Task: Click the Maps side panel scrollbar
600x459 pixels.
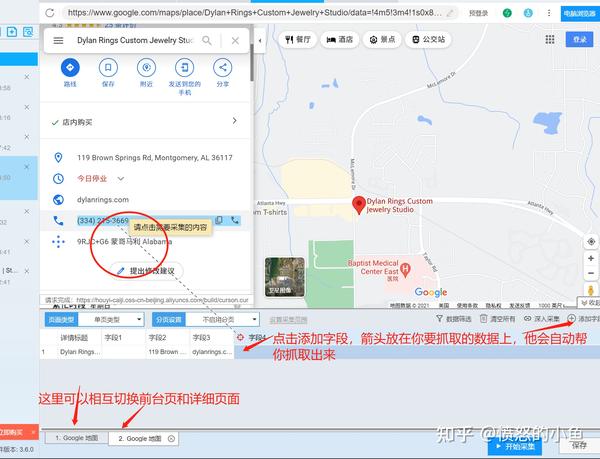Action: click(x=252, y=61)
